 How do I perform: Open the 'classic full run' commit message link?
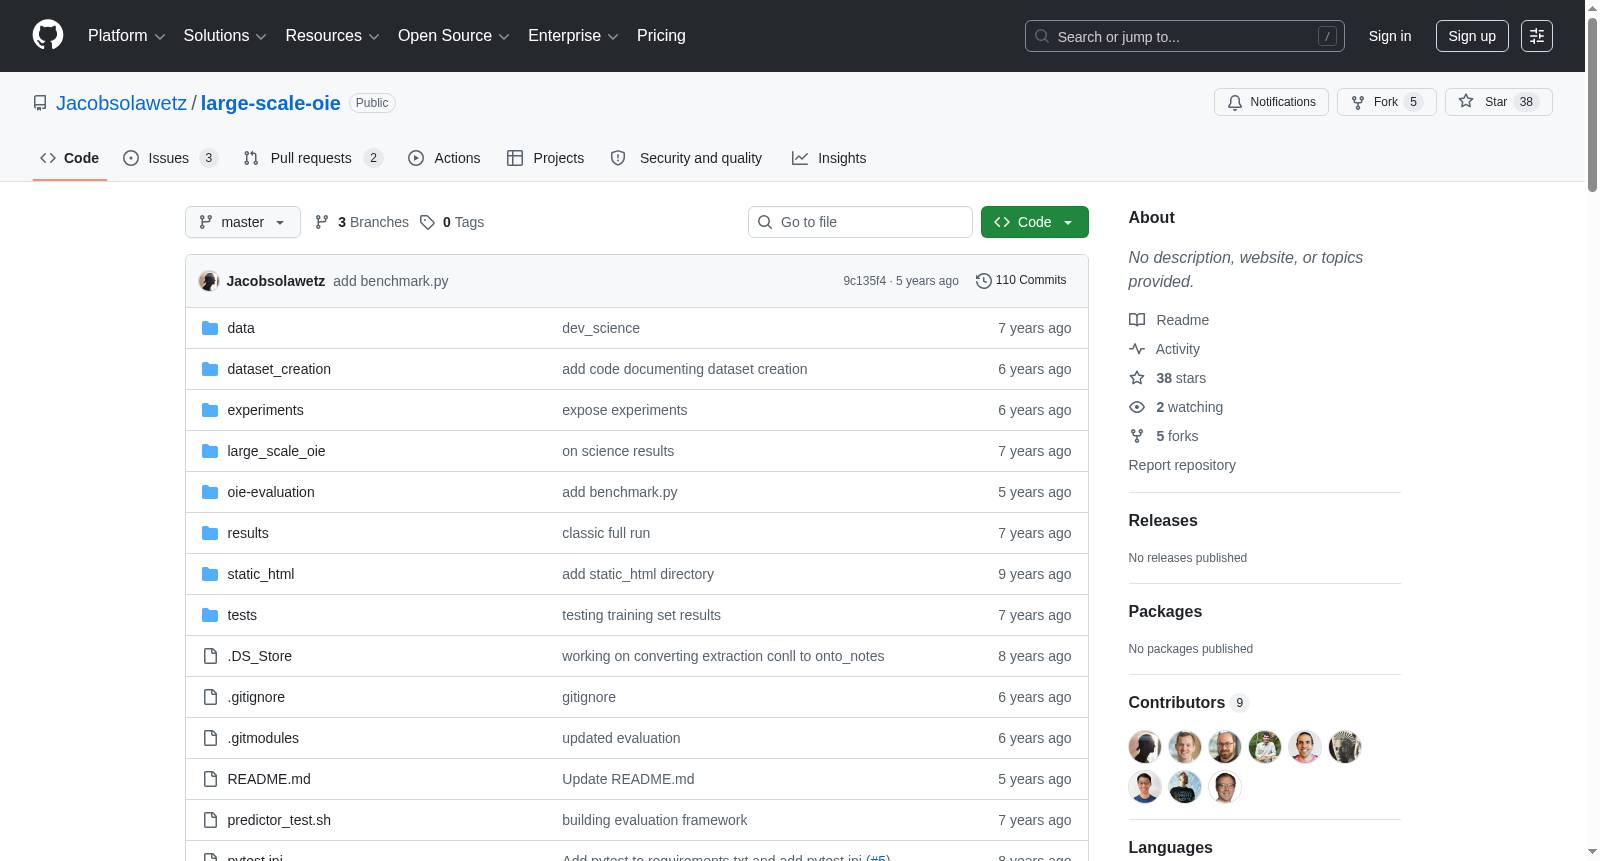(x=606, y=533)
